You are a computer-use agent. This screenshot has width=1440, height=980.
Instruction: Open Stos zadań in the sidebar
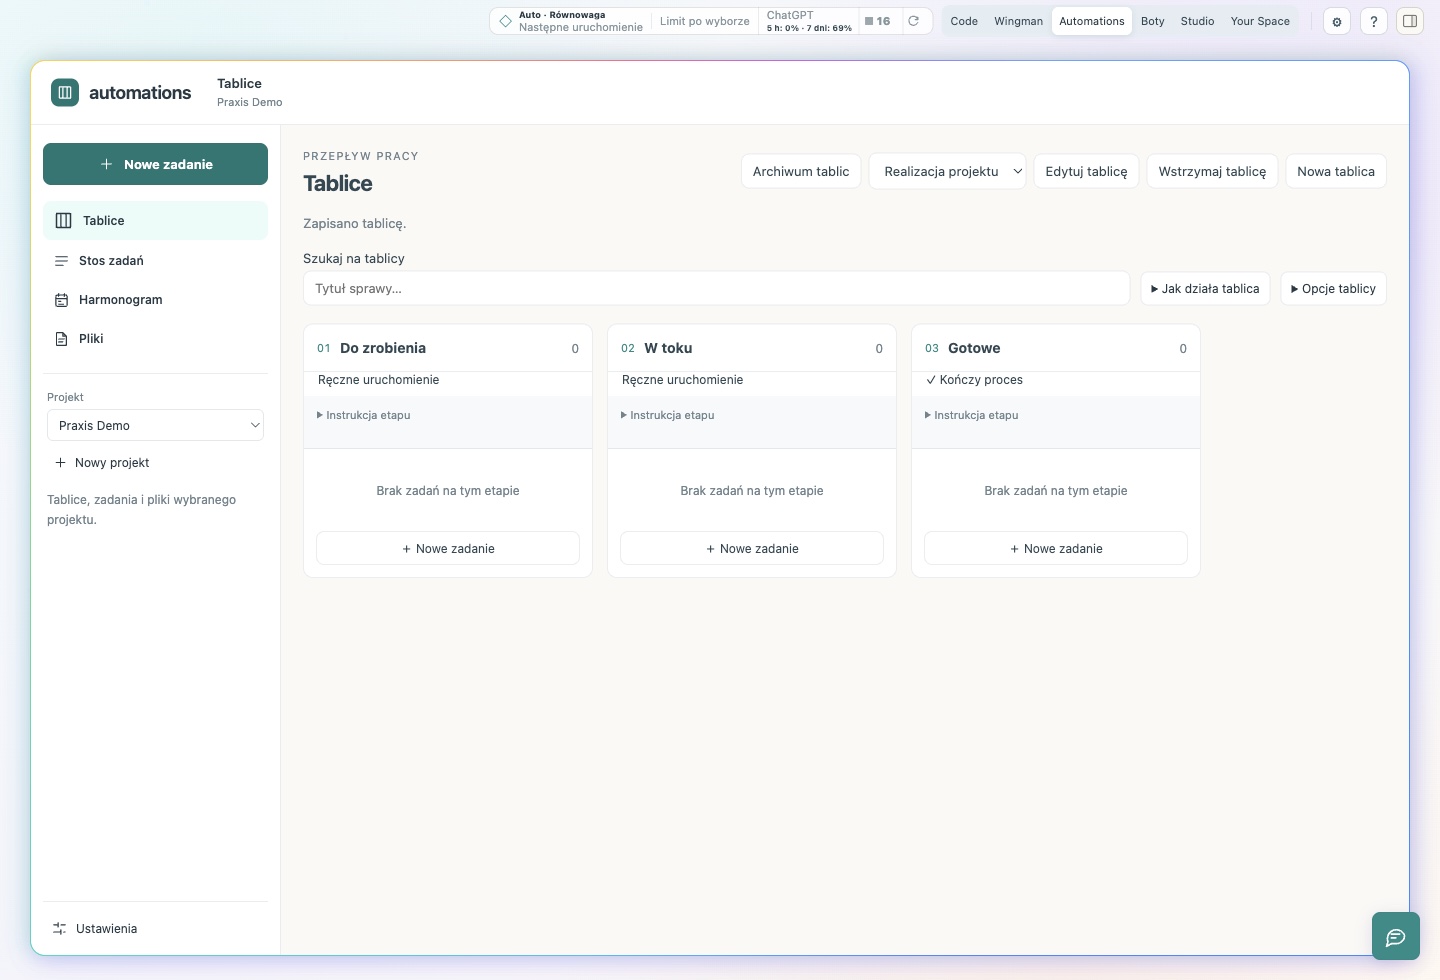coord(155,260)
